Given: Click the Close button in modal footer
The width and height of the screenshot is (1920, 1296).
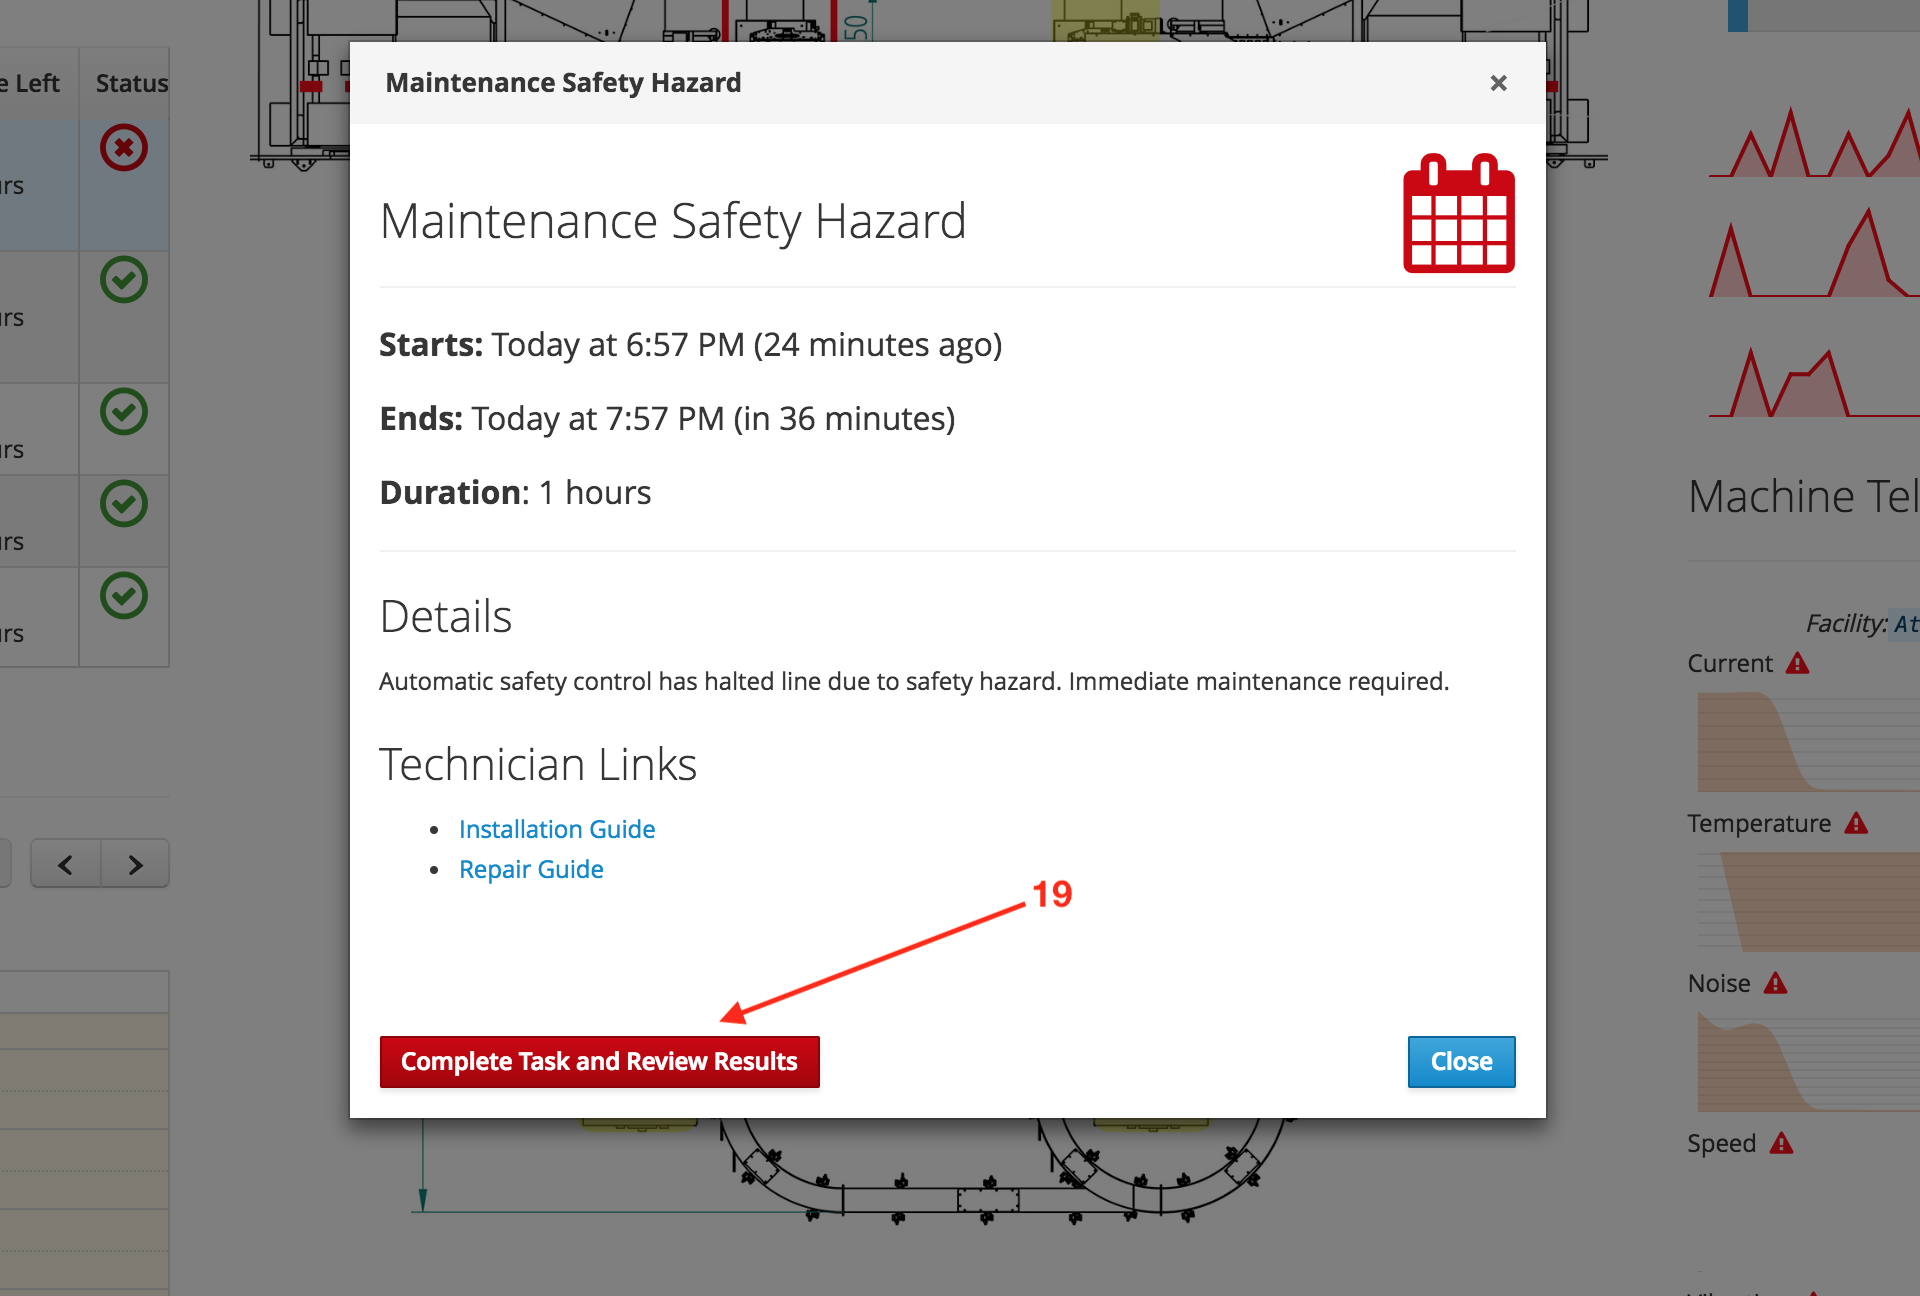Looking at the screenshot, I should pos(1459,1060).
